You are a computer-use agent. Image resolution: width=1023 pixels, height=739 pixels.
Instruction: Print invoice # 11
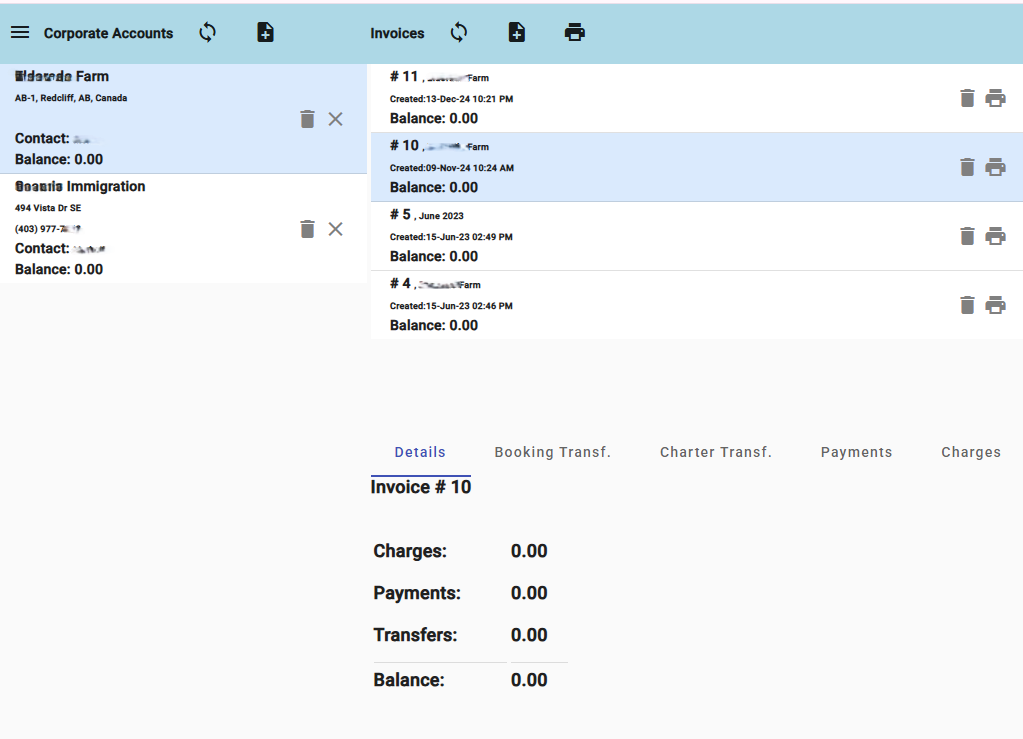(996, 98)
